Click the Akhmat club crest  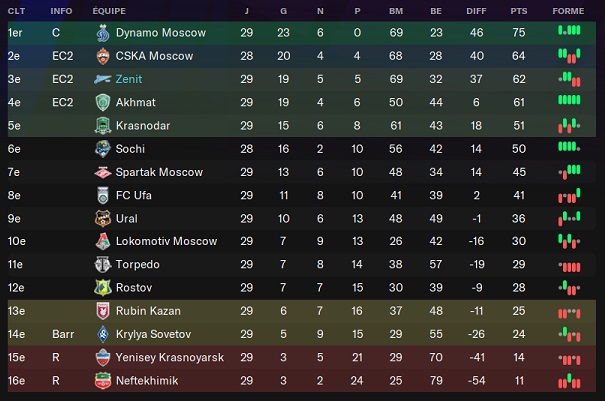click(101, 102)
